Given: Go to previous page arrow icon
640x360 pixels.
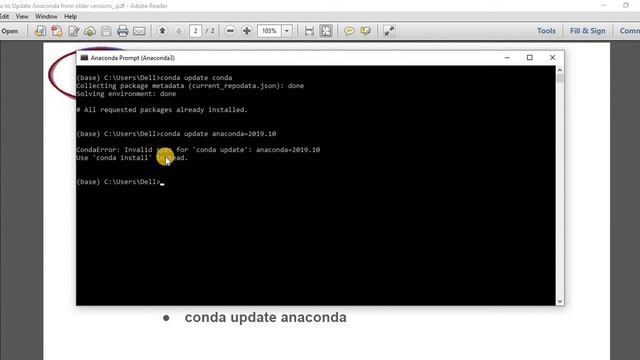Looking at the screenshot, I should 162,31.
